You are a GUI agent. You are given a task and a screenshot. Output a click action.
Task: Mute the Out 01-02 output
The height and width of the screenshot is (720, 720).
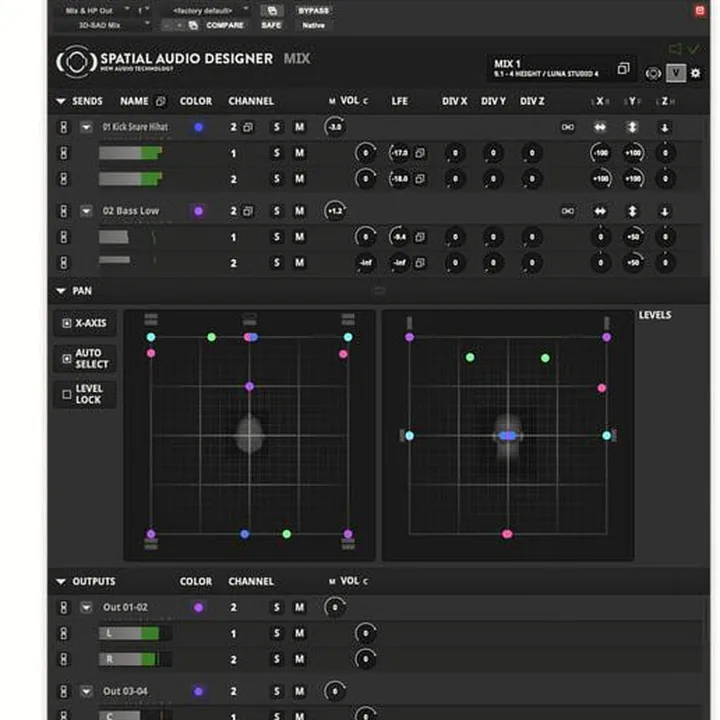[299, 608]
